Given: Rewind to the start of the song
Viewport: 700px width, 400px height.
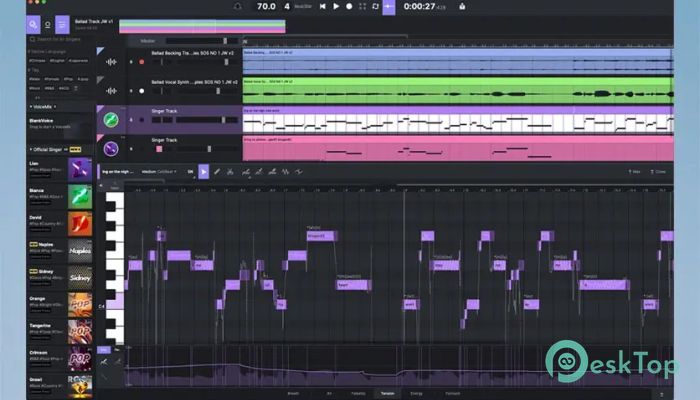Looking at the screenshot, I should point(323,6).
